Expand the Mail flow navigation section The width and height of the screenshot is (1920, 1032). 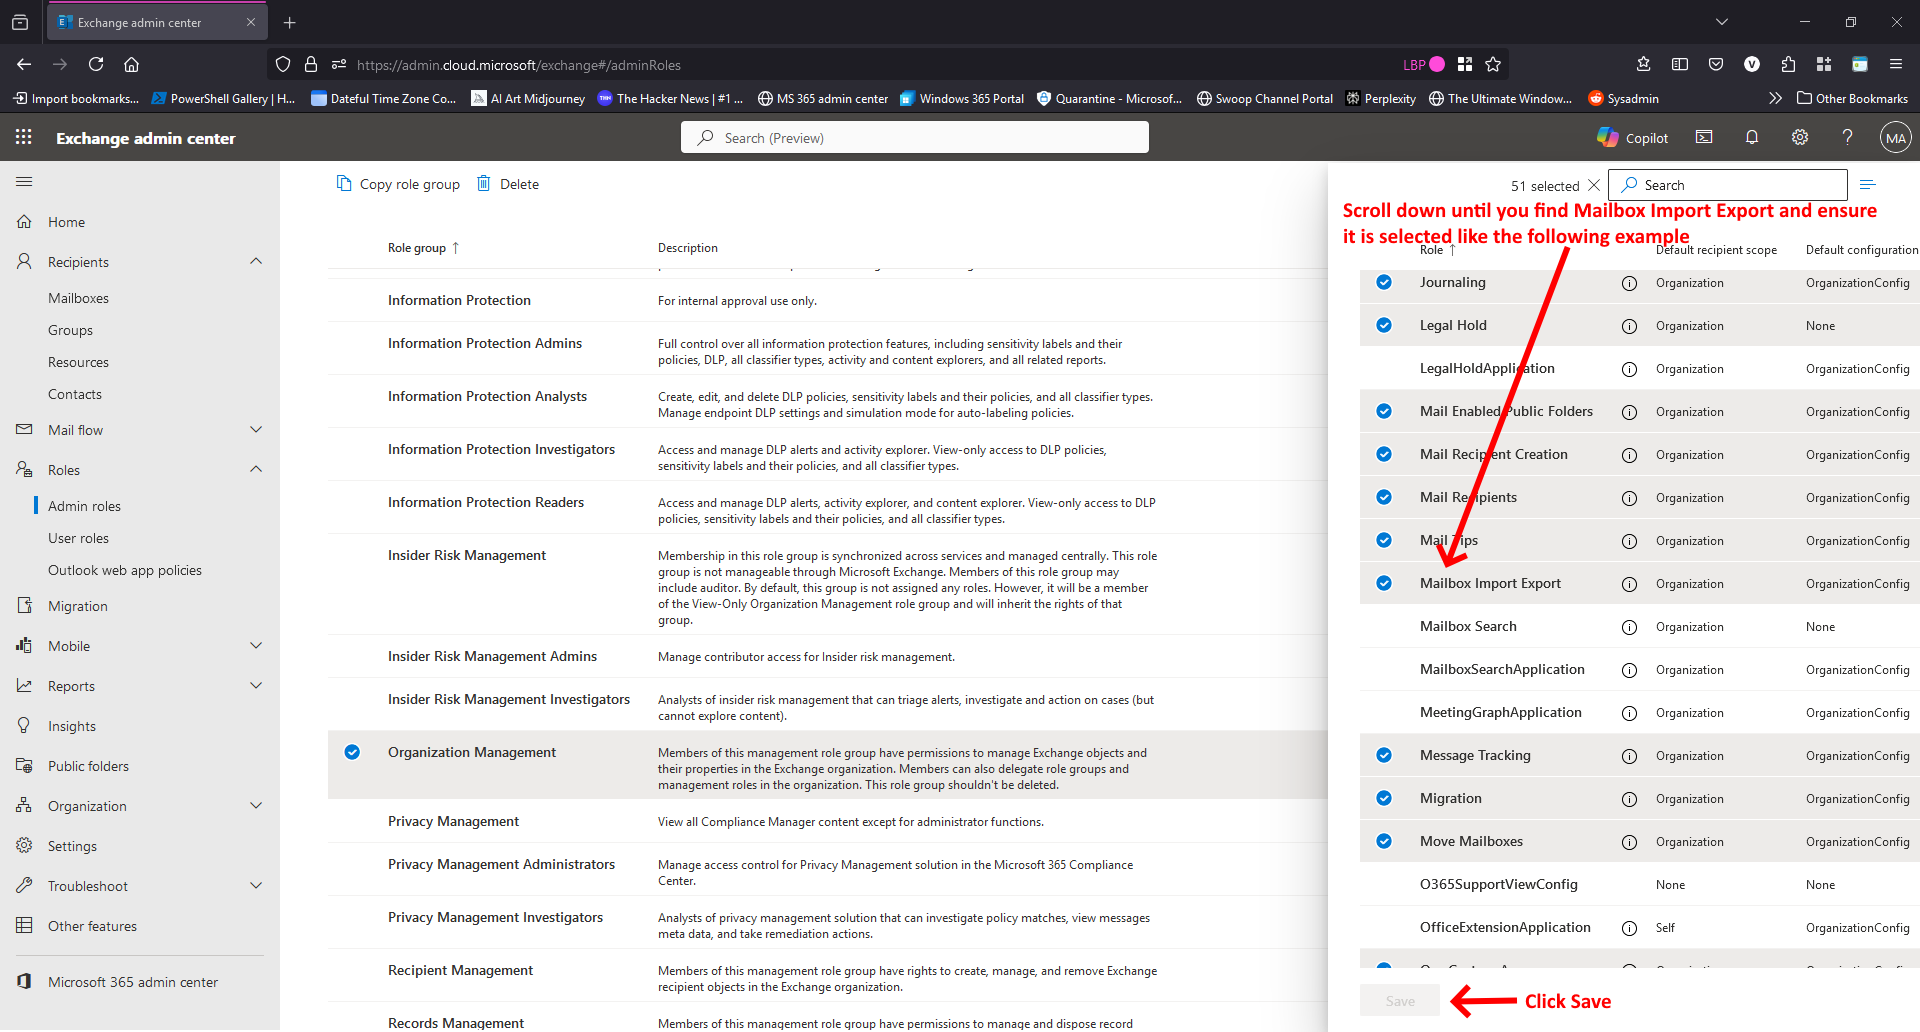click(256, 429)
